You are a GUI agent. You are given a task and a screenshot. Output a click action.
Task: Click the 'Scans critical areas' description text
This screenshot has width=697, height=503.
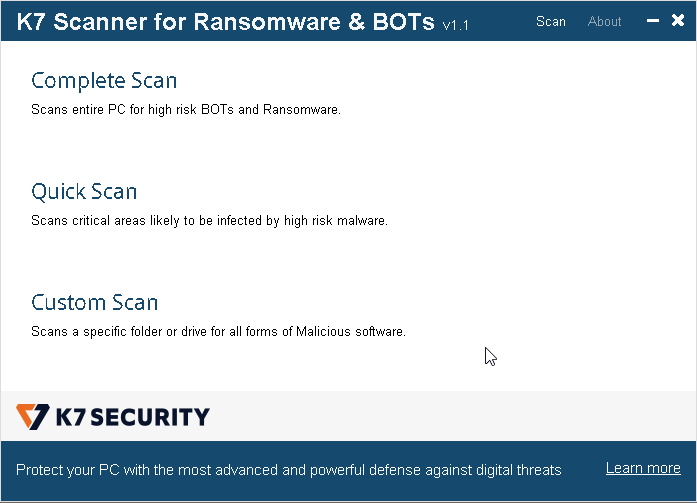[209, 220]
